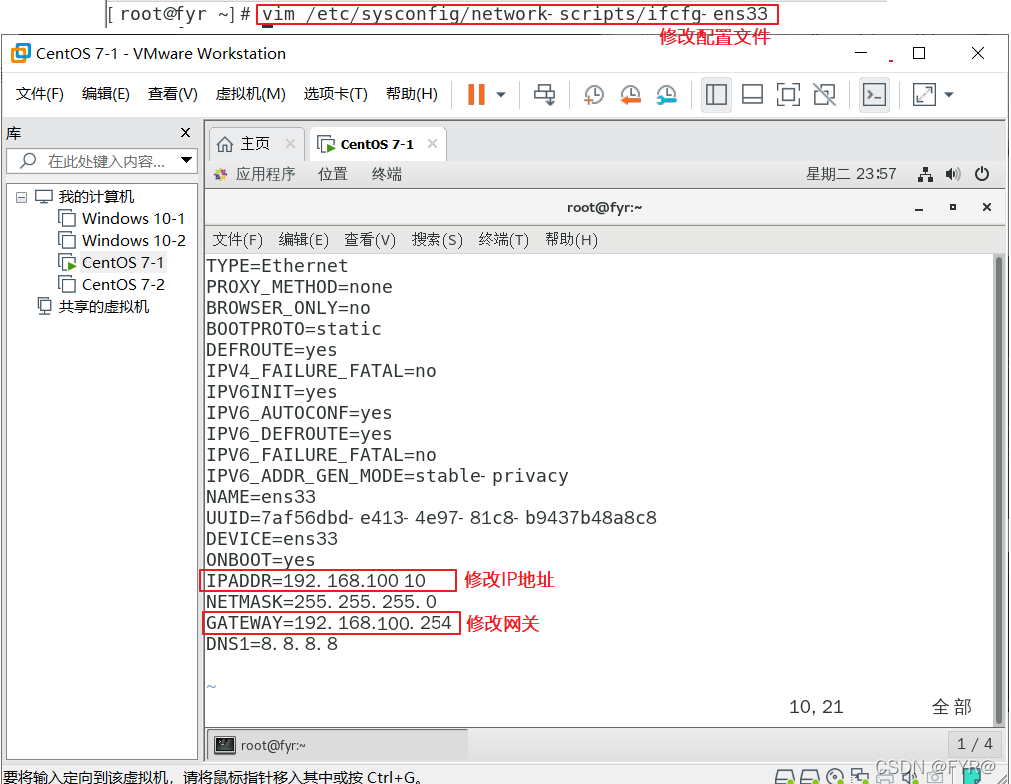Screen dimensions: 1011x784
Task: Open the 帮助(H) menu in VMware
Action: [x=411, y=94]
